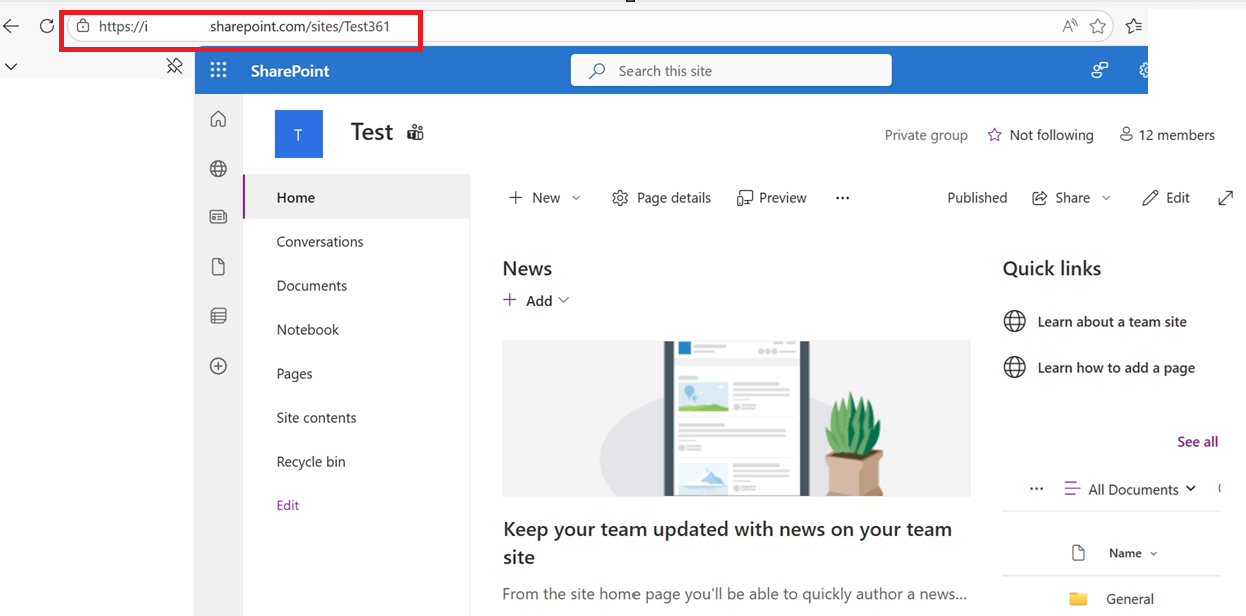
Task: Go back using the browser back arrow
Action: tap(11, 26)
